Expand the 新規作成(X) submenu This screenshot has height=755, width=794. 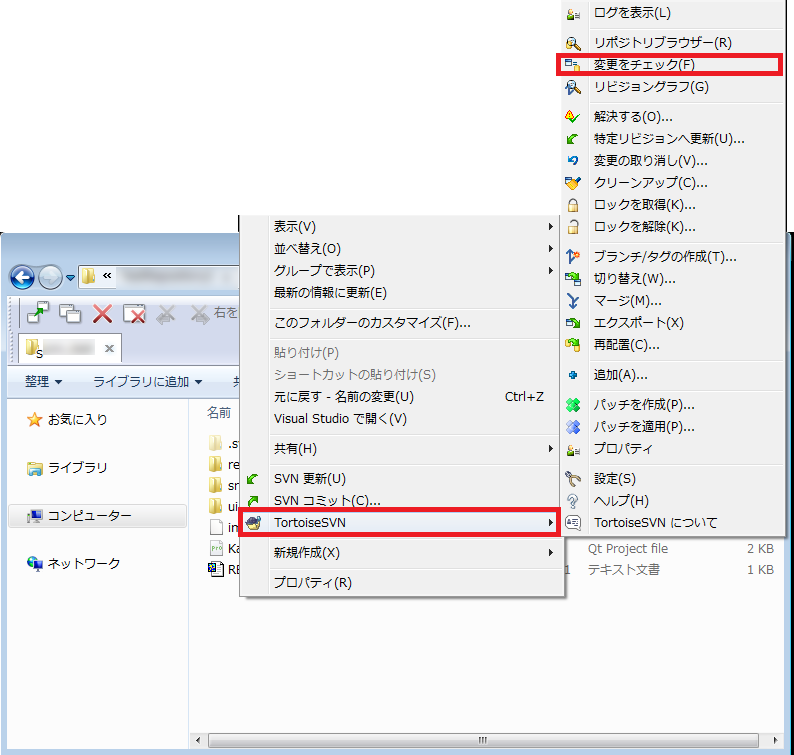(x=550, y=552)
